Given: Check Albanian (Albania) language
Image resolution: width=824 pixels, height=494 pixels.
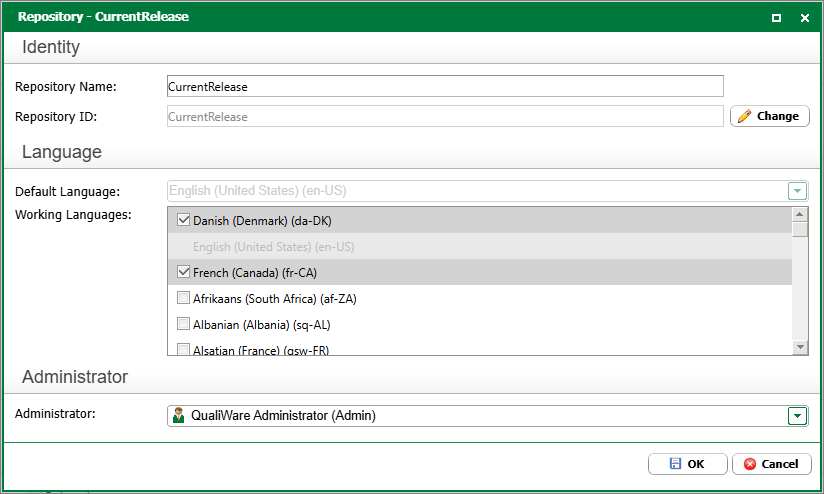Looking at the screenshot, I should tap(183, 323).
